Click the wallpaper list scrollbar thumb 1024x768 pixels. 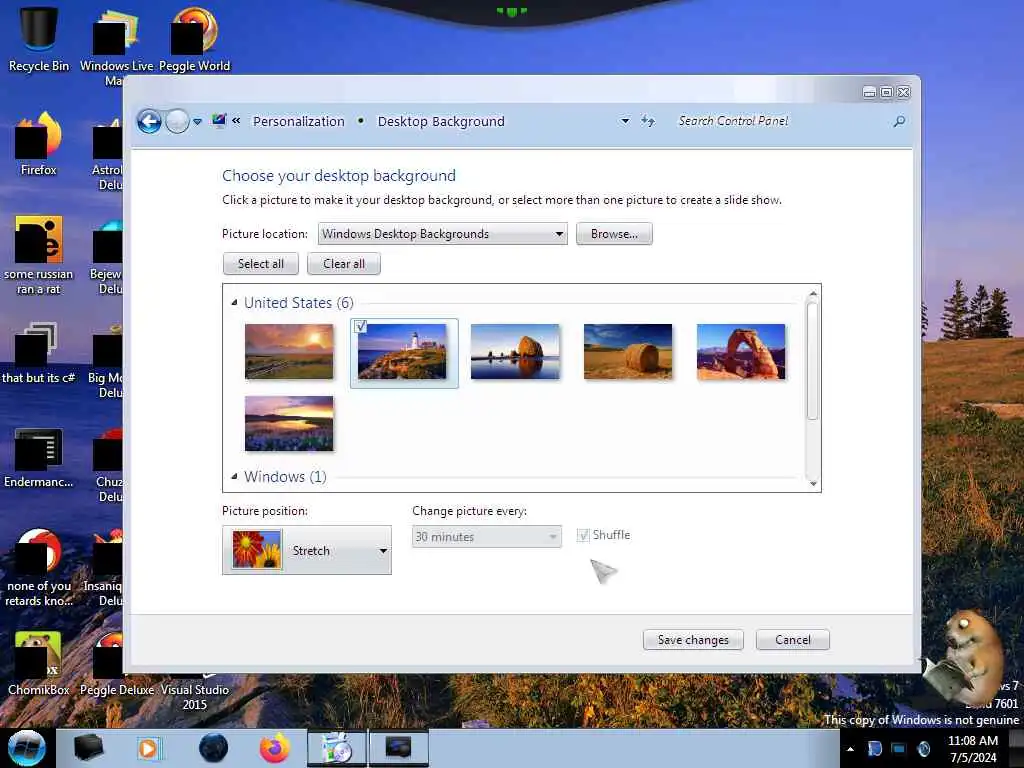click(x=812, y=361)
